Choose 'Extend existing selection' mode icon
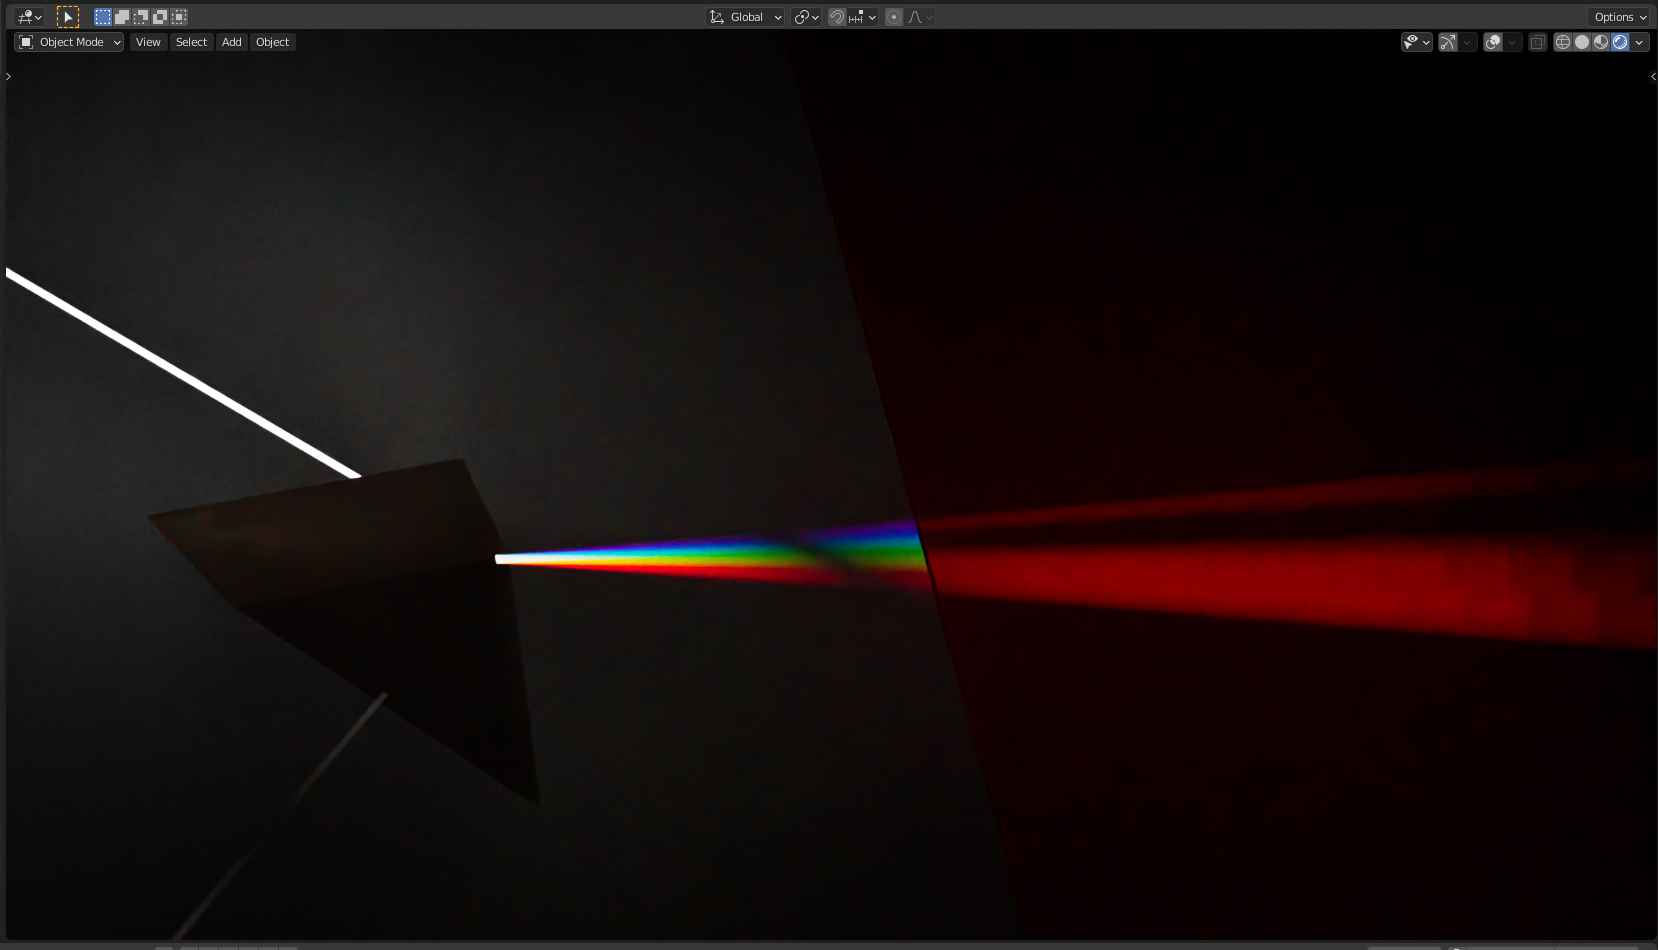 121,17
